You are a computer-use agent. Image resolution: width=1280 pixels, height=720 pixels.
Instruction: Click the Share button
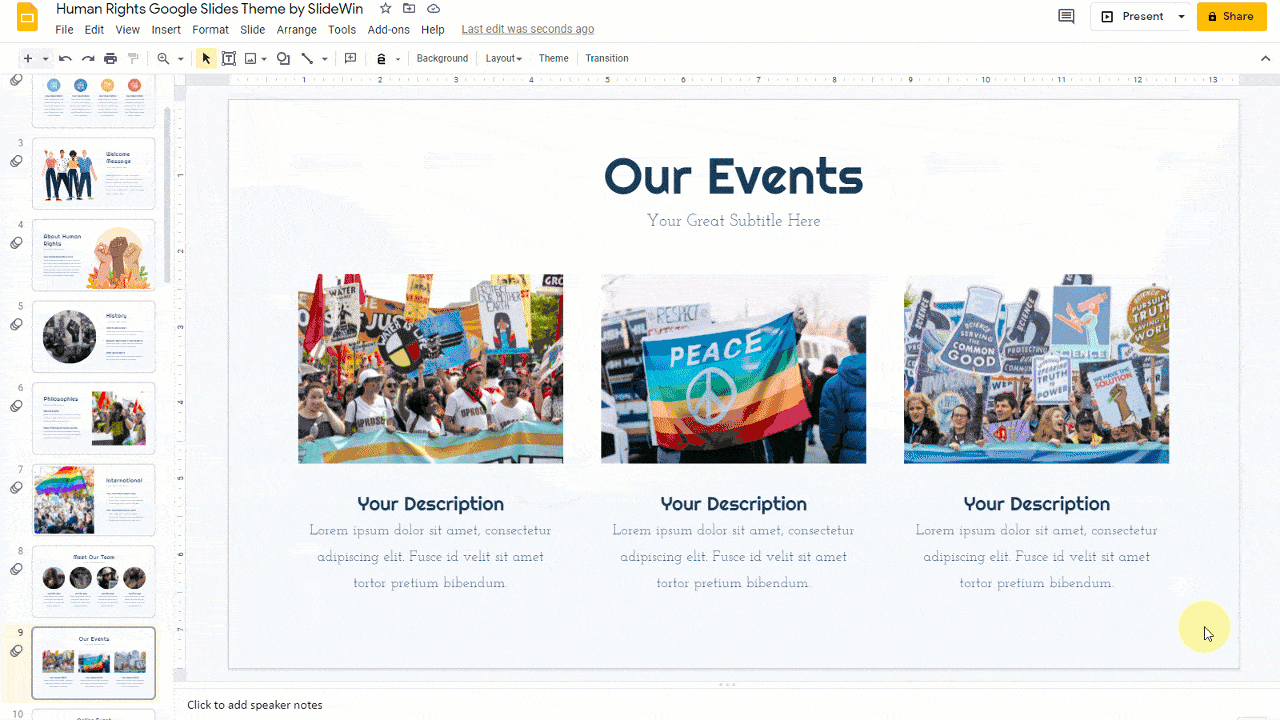pyautogui.click(x=1231, y=16)
